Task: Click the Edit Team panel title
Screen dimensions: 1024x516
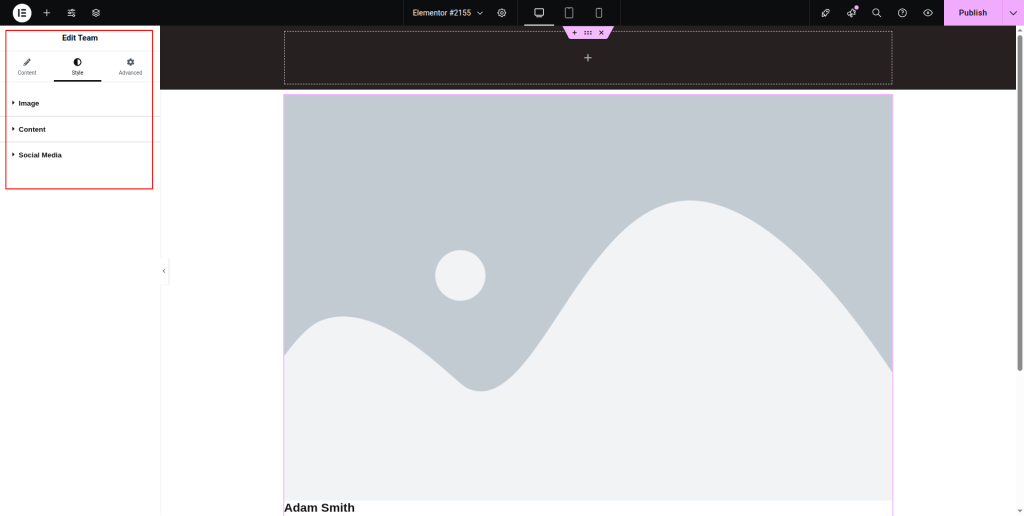Action: point(80,38)
